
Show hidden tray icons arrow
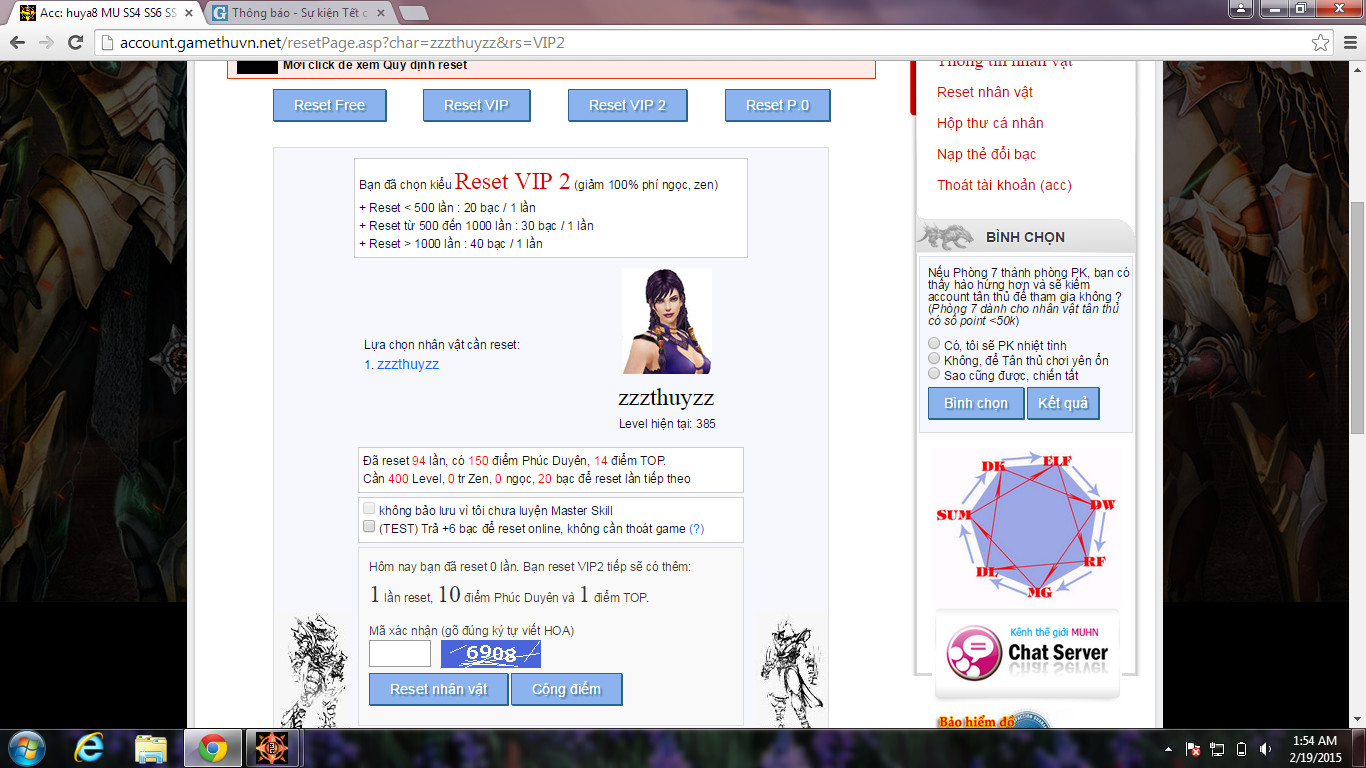pyautogui.click(x=1168, y=749)
